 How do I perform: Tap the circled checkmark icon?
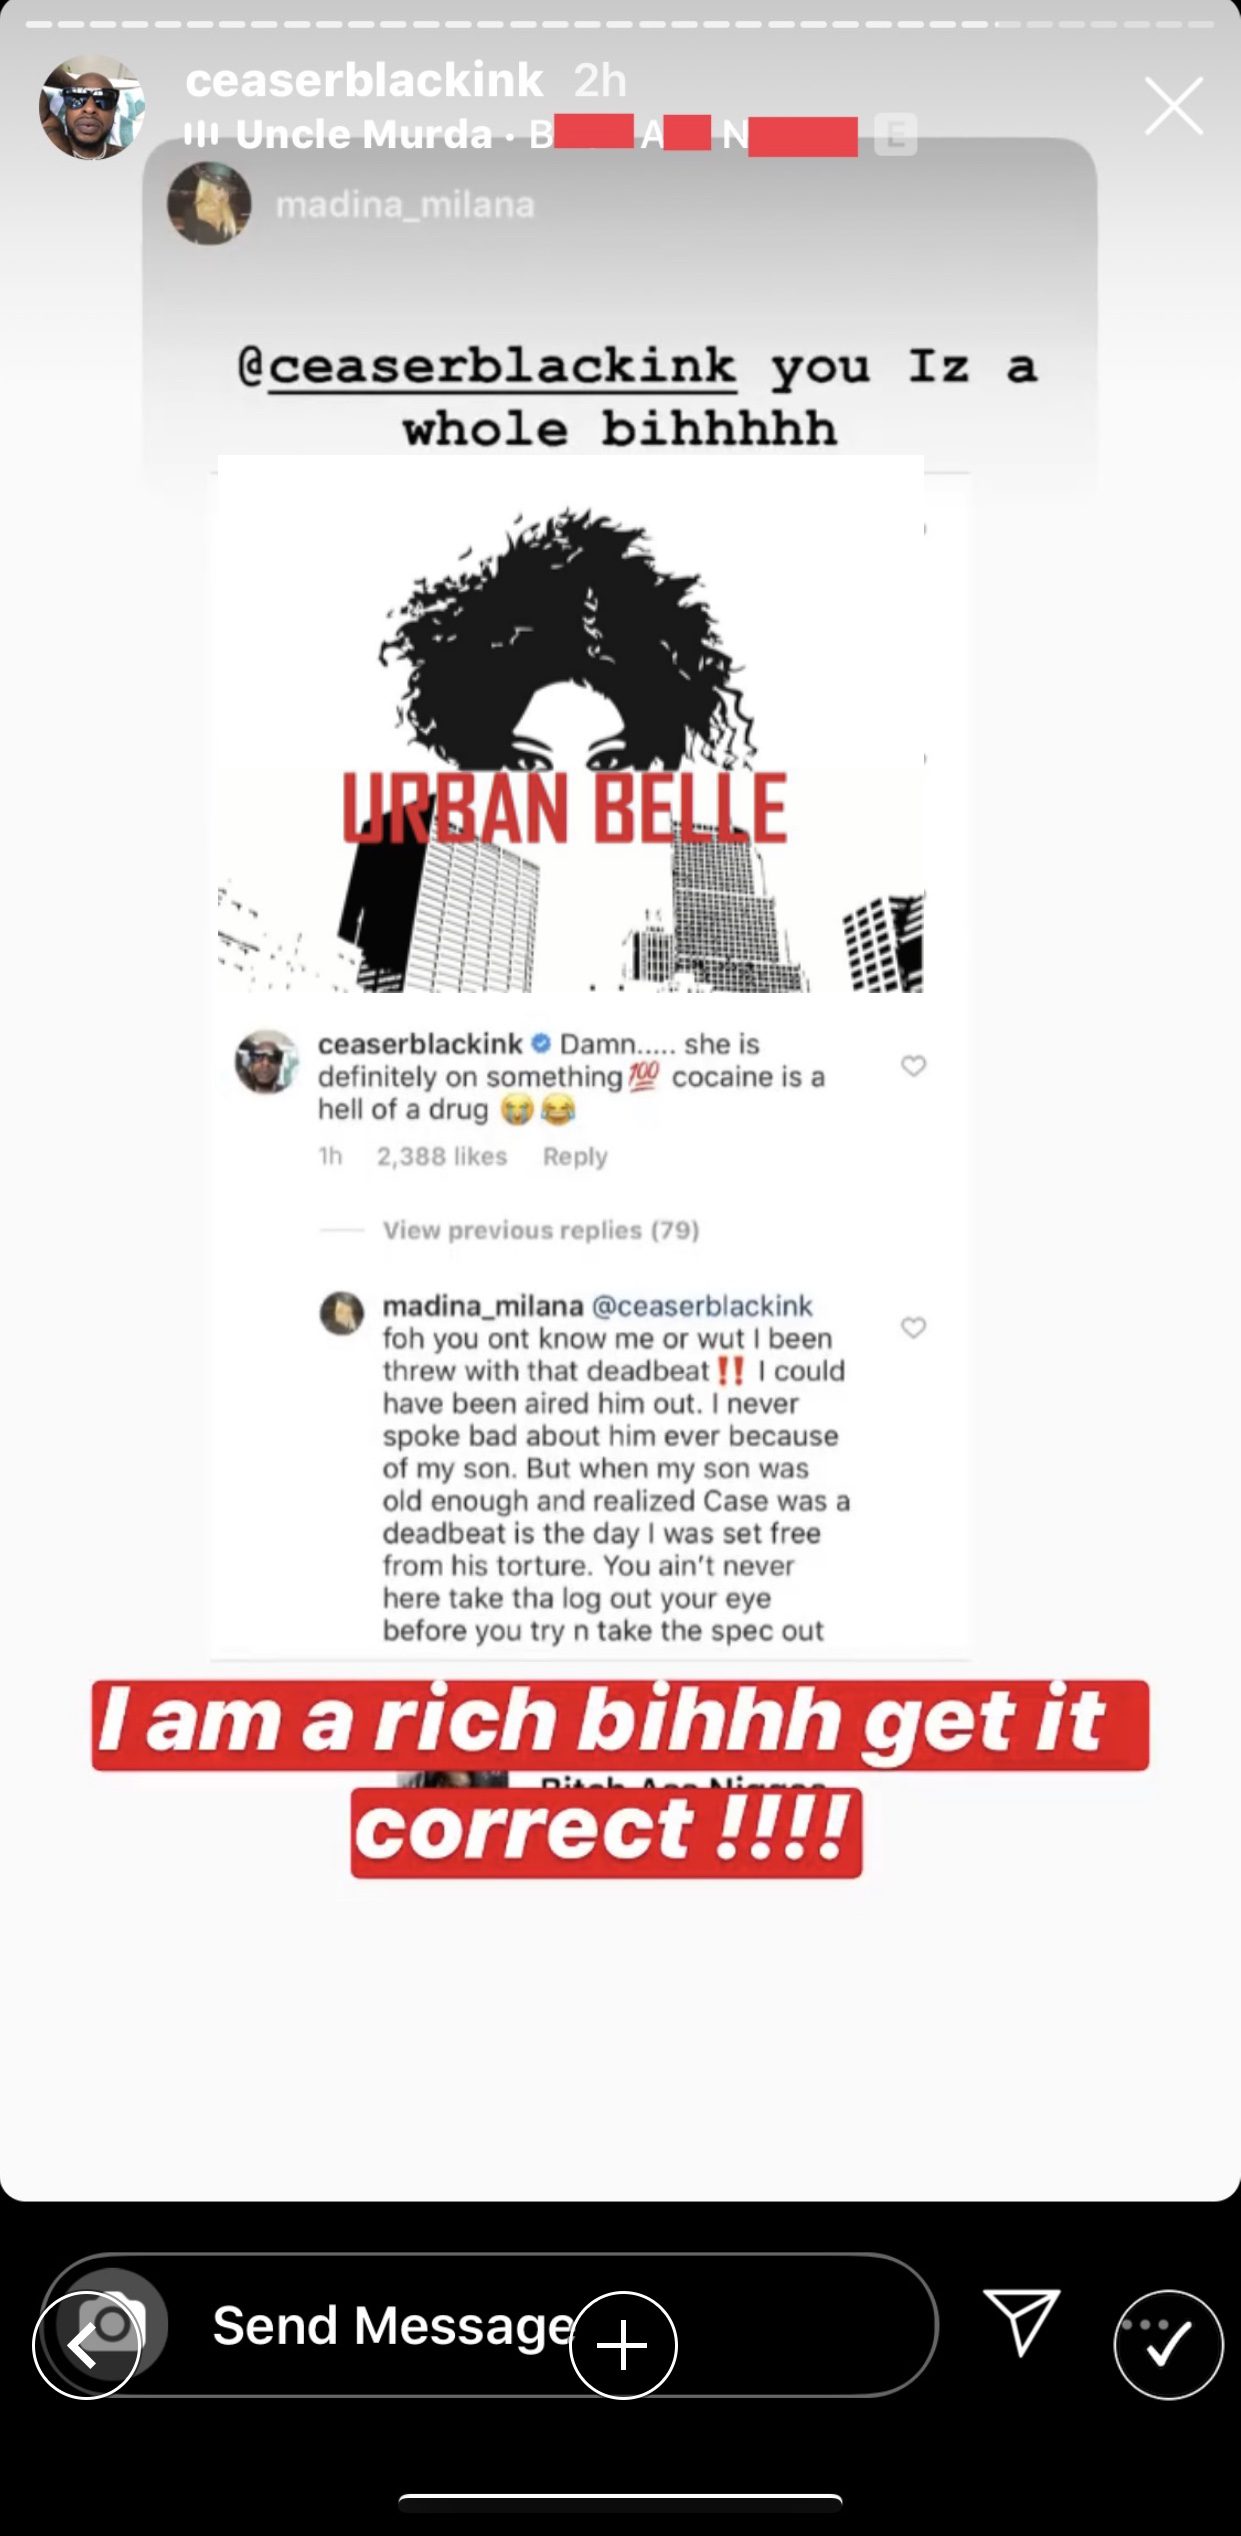point(1168,2345)
